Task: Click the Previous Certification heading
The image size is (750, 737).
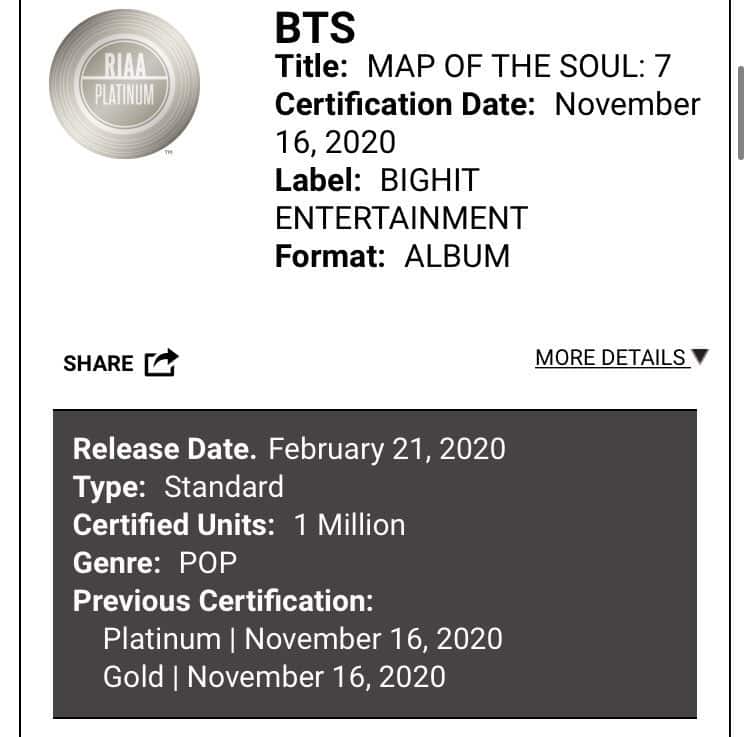Action: [x=223, y=601]
